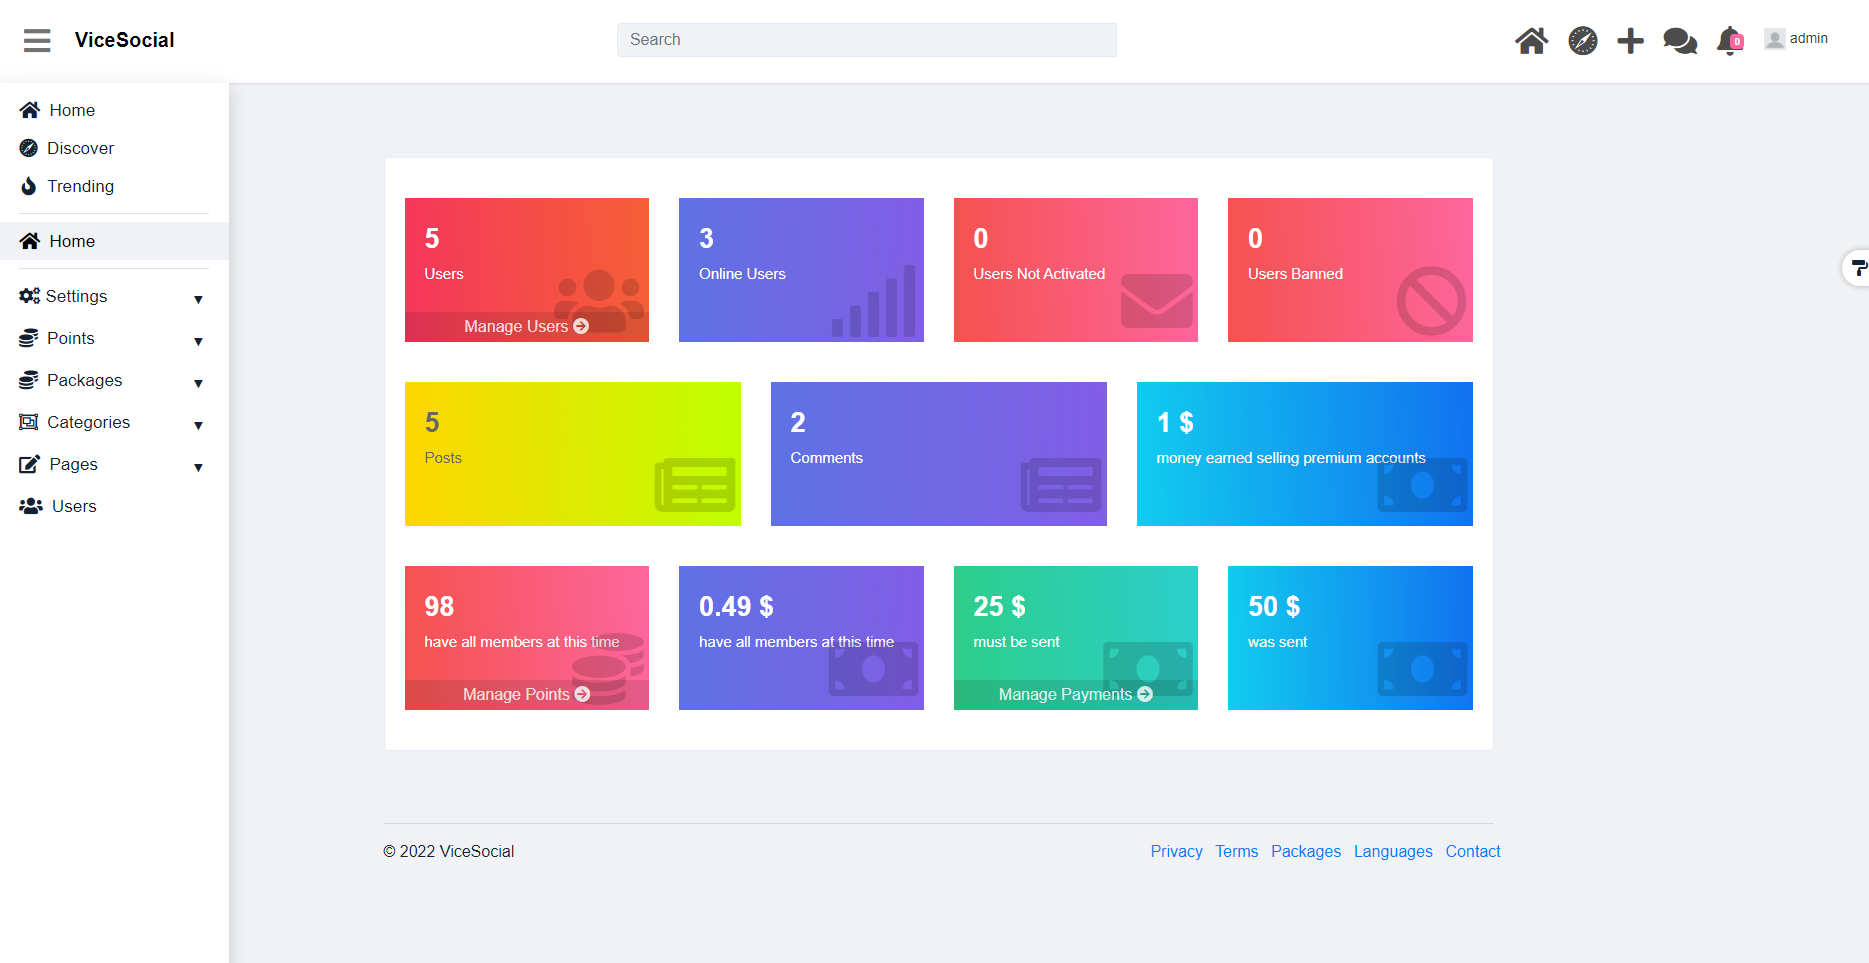1869x963 pixels.
Task: Focus the Search input field
Action: 866,40
